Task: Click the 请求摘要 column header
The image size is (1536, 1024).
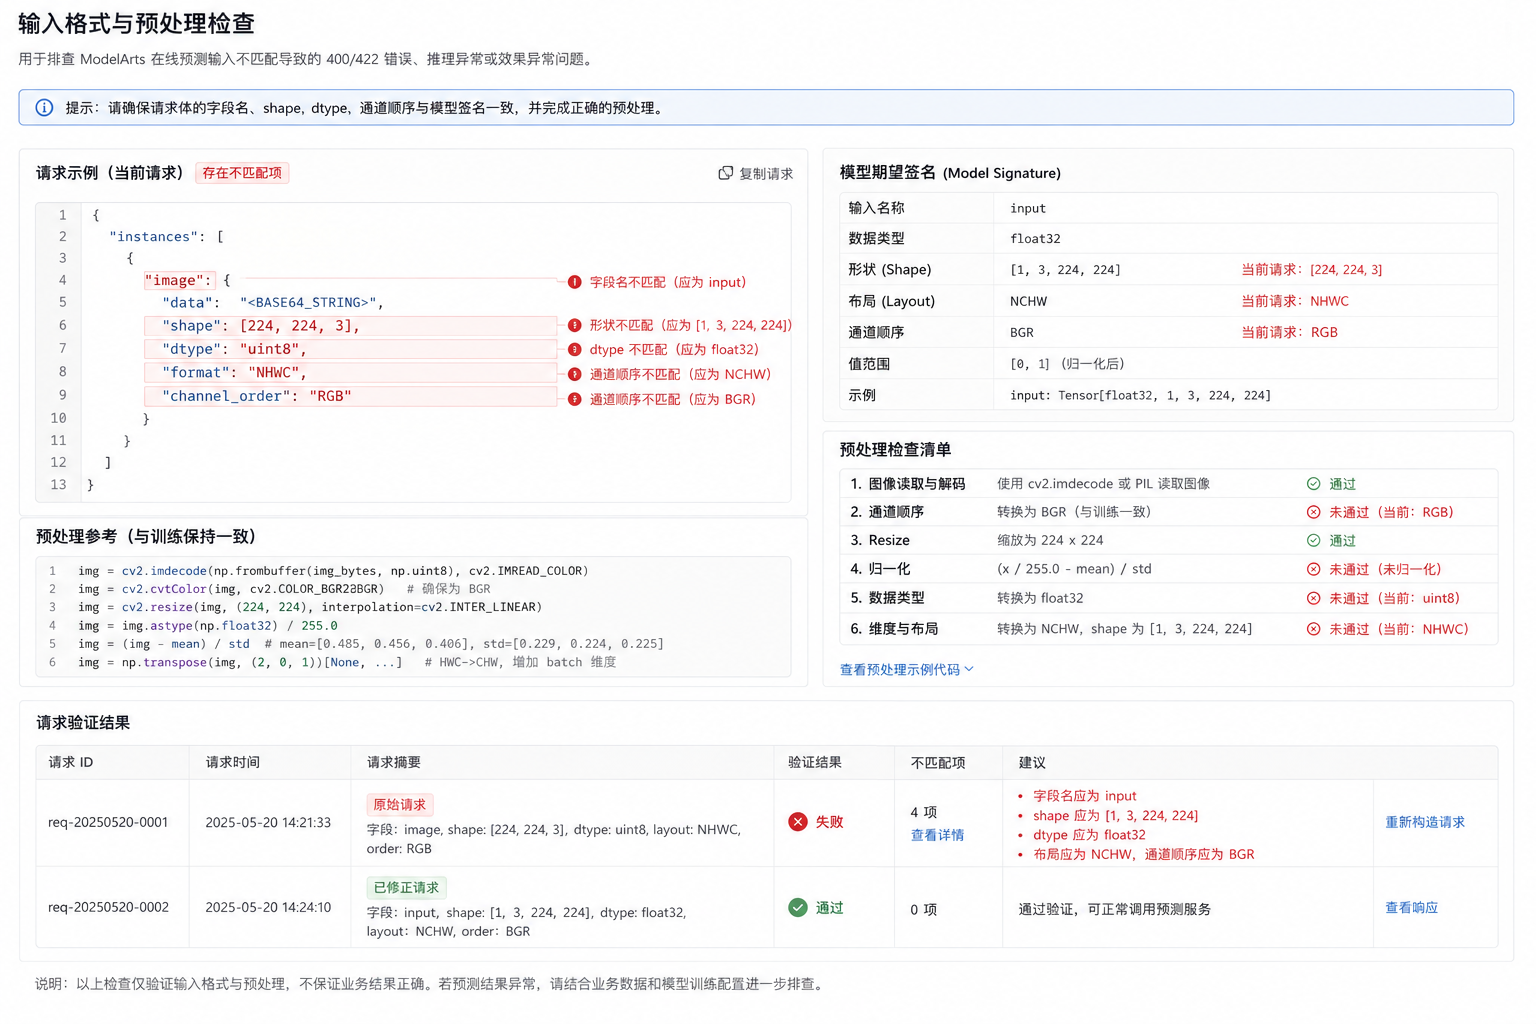Action: 394,762
